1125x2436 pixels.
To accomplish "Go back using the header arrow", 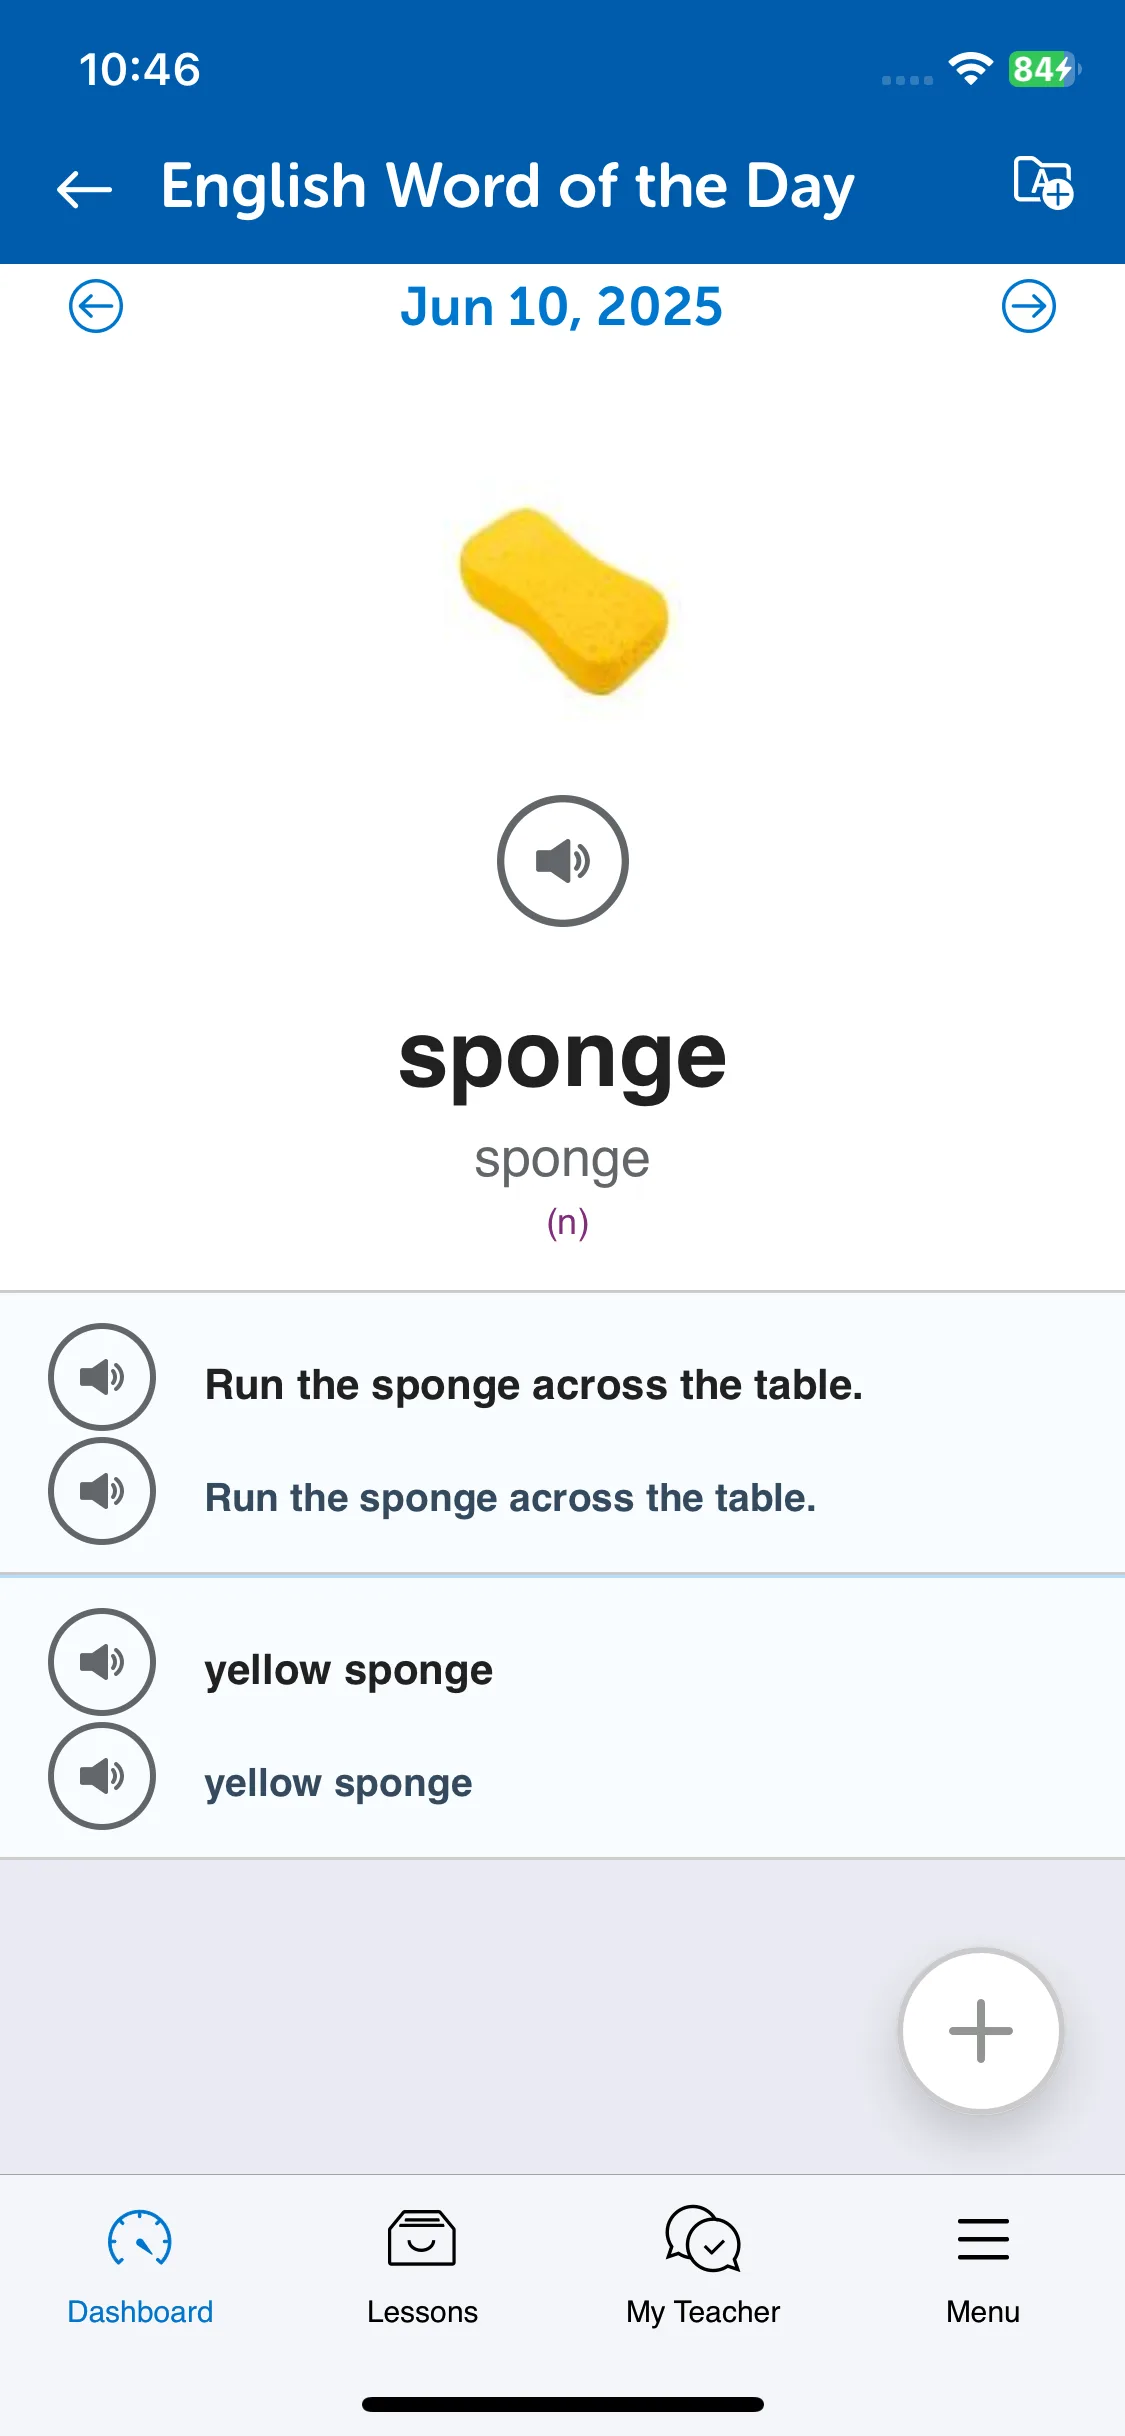I will click(x=85, y=188).
